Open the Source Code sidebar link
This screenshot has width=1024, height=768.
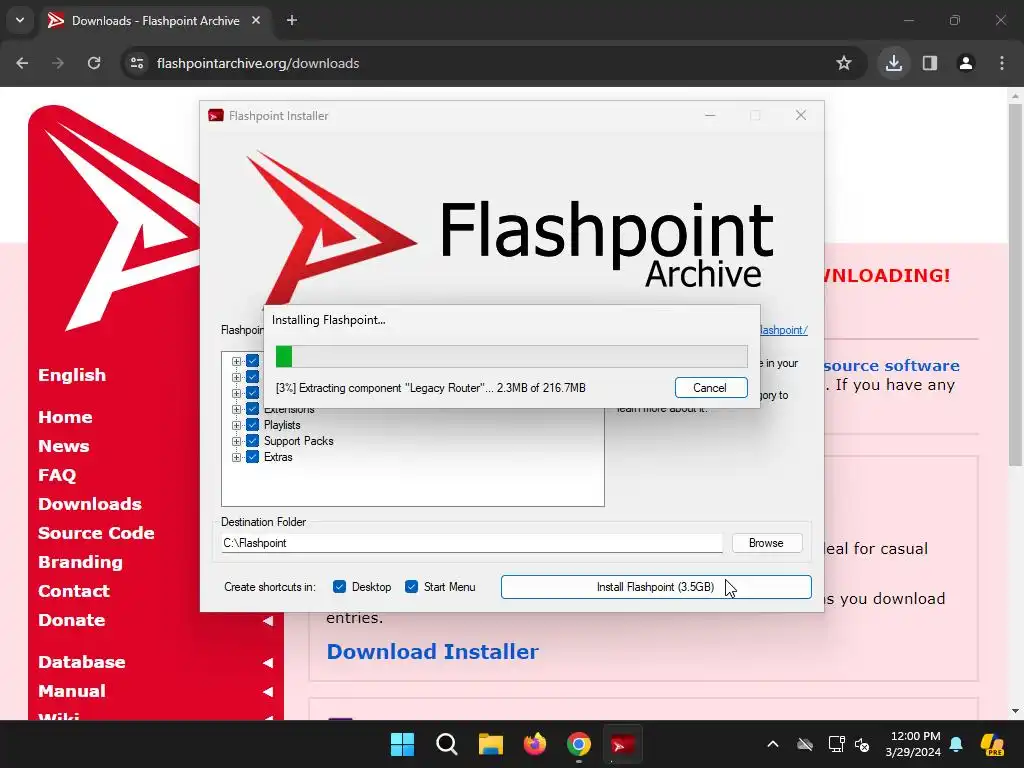click(96, 533)
